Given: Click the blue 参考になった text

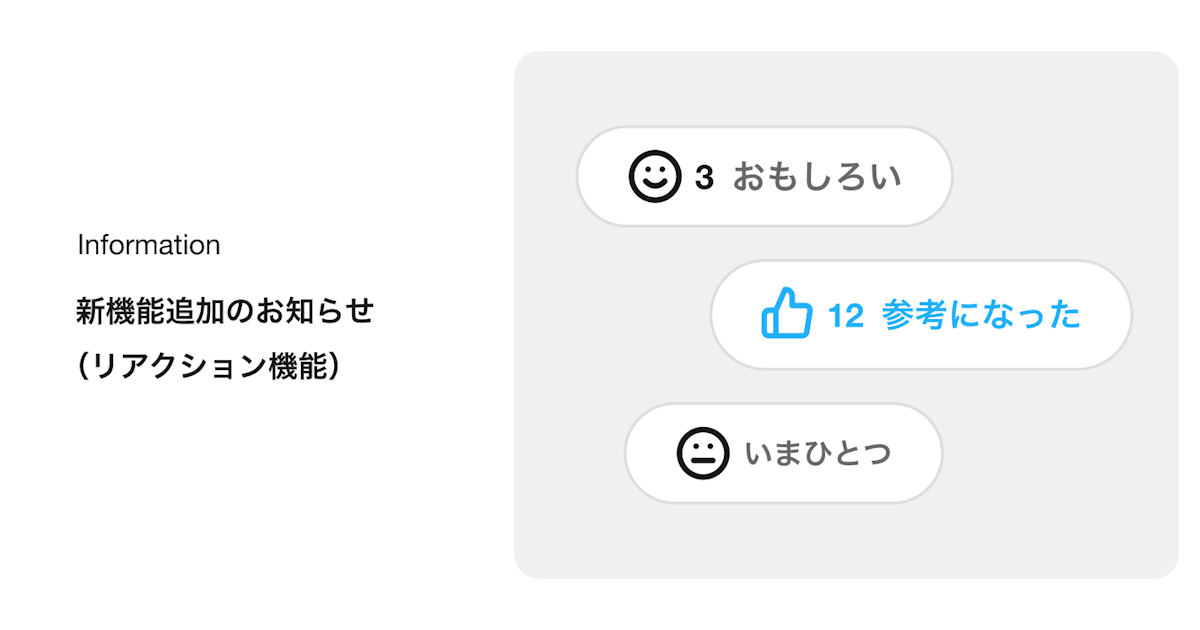Looking at the screenshot, I should click(982, 315).
